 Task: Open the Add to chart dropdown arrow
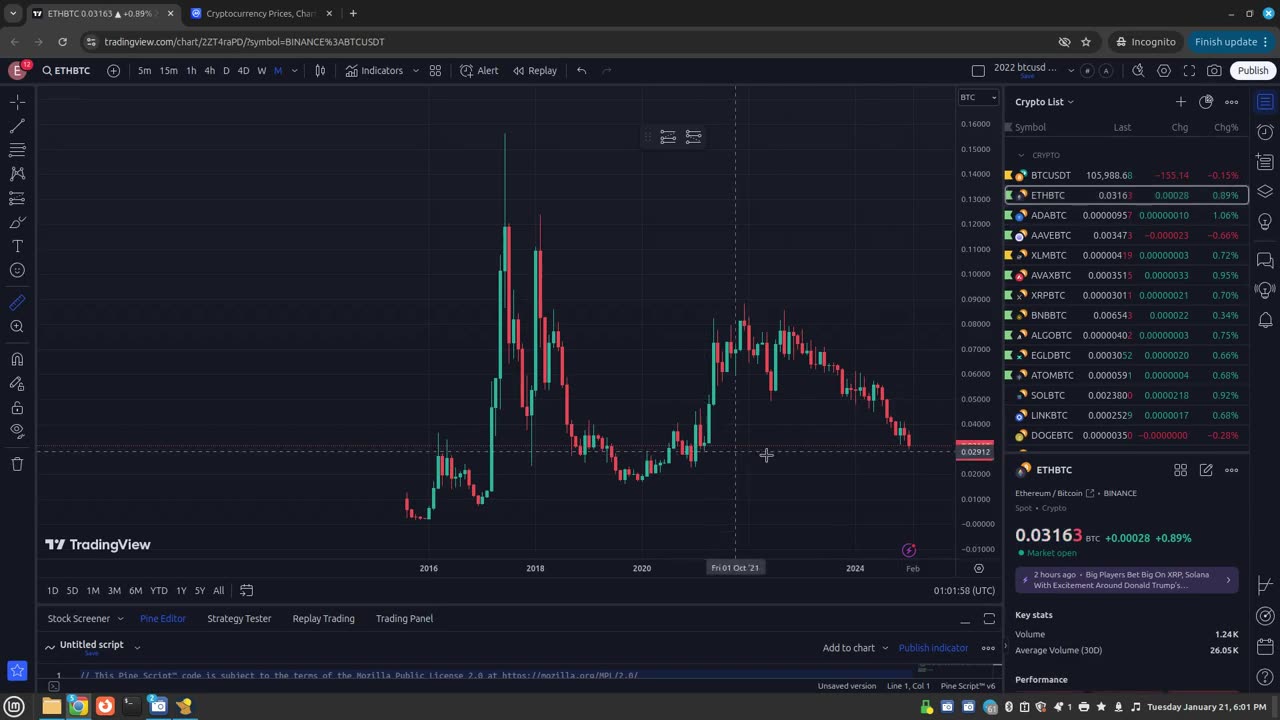pyautogui.click(x=885, y=648)
